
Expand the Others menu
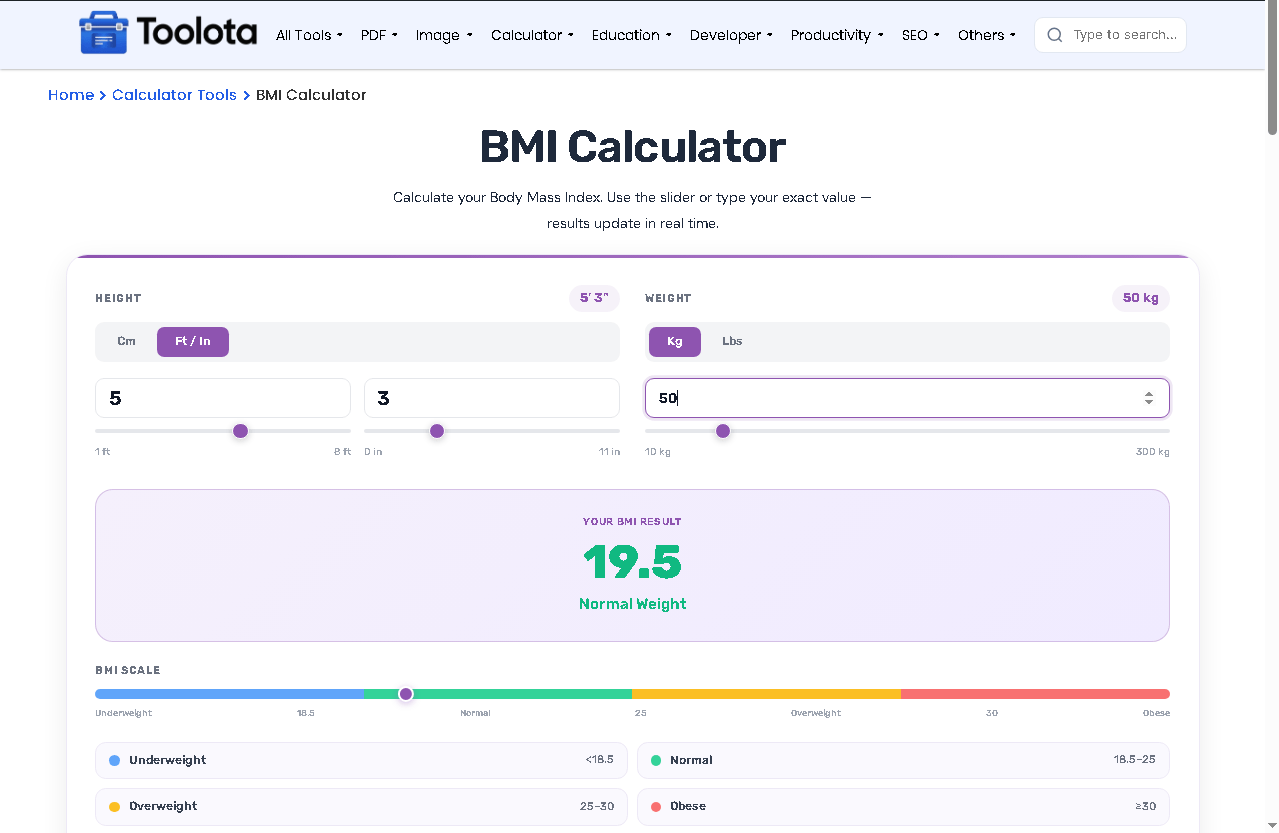[986, 35]
